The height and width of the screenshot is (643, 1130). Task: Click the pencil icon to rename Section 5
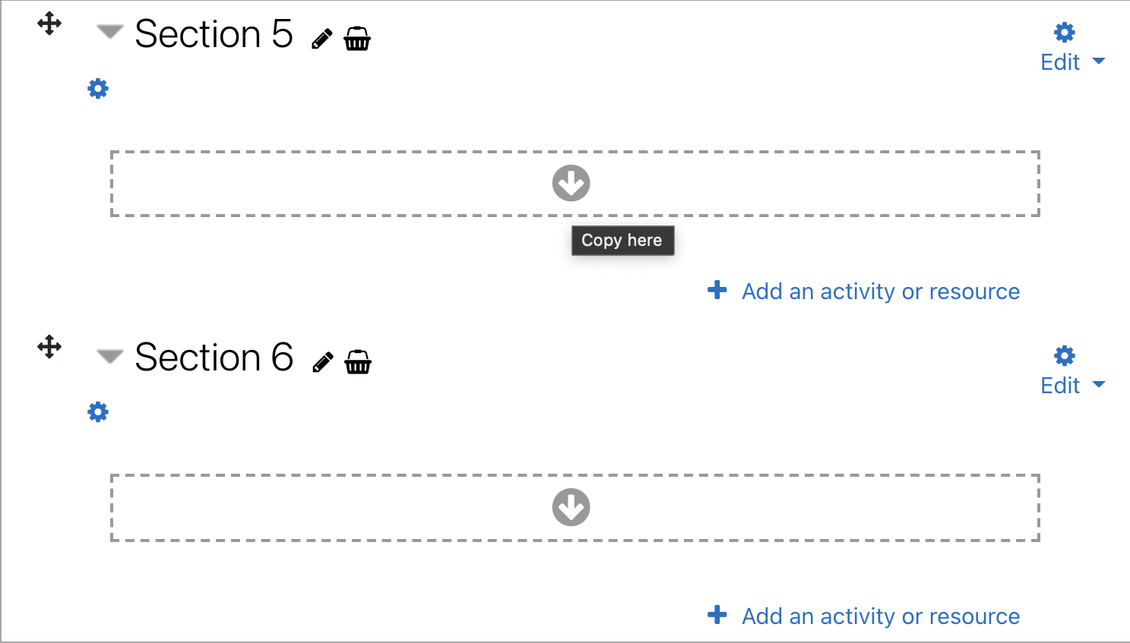pos(322,39)
